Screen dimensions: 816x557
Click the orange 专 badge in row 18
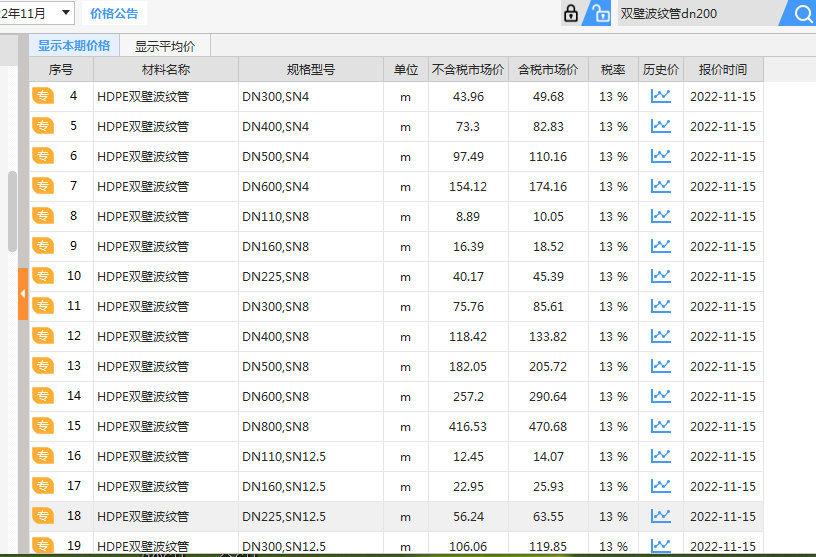pyautogui.click(x=43, y=516)
